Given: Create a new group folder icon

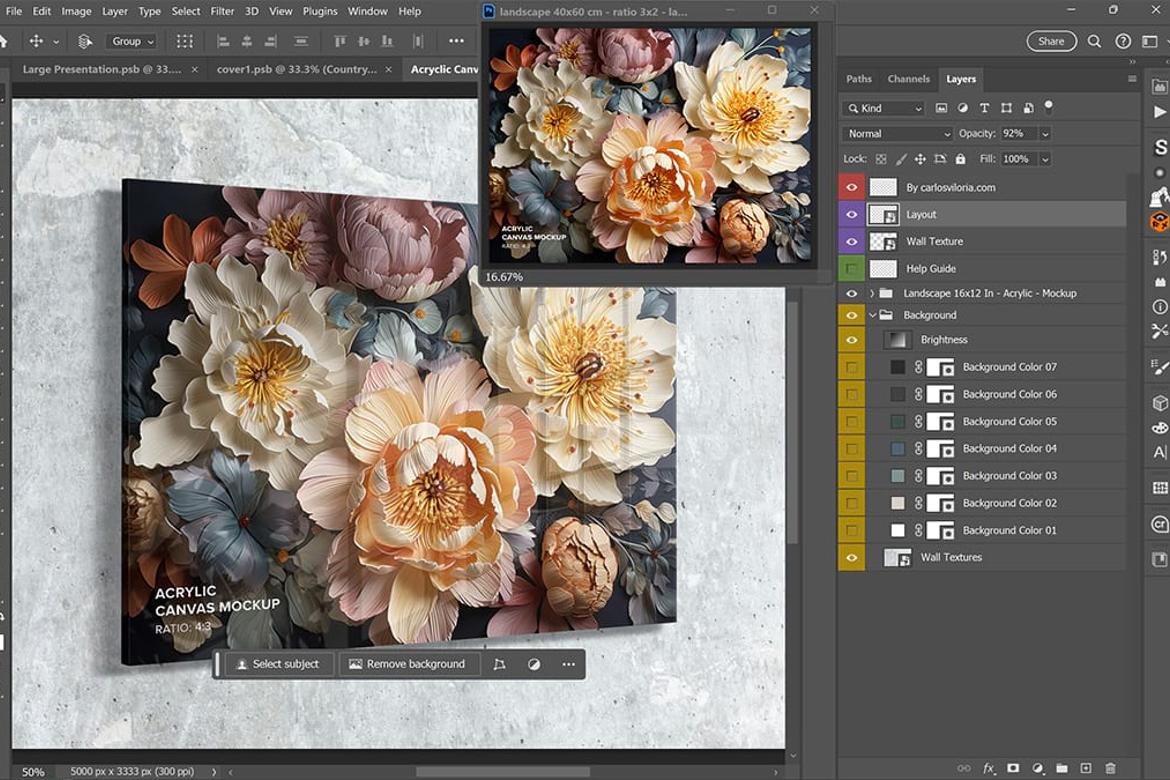Looking at the screenshot, I should 1062,768.
